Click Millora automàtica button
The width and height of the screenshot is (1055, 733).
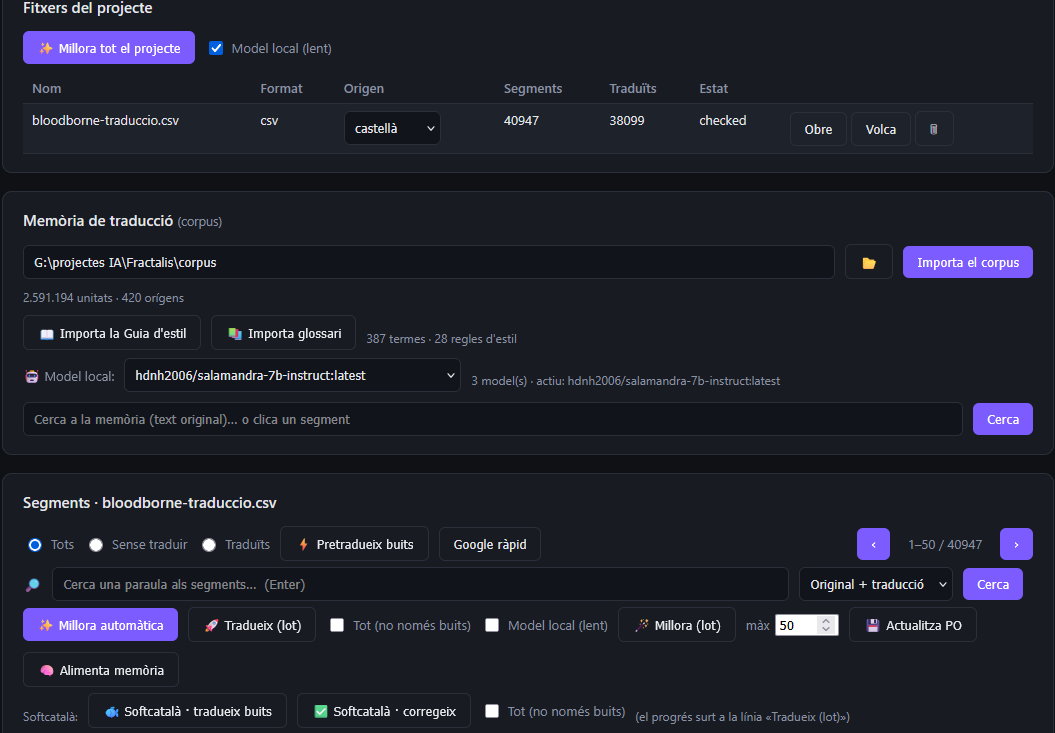click(100, 625)
